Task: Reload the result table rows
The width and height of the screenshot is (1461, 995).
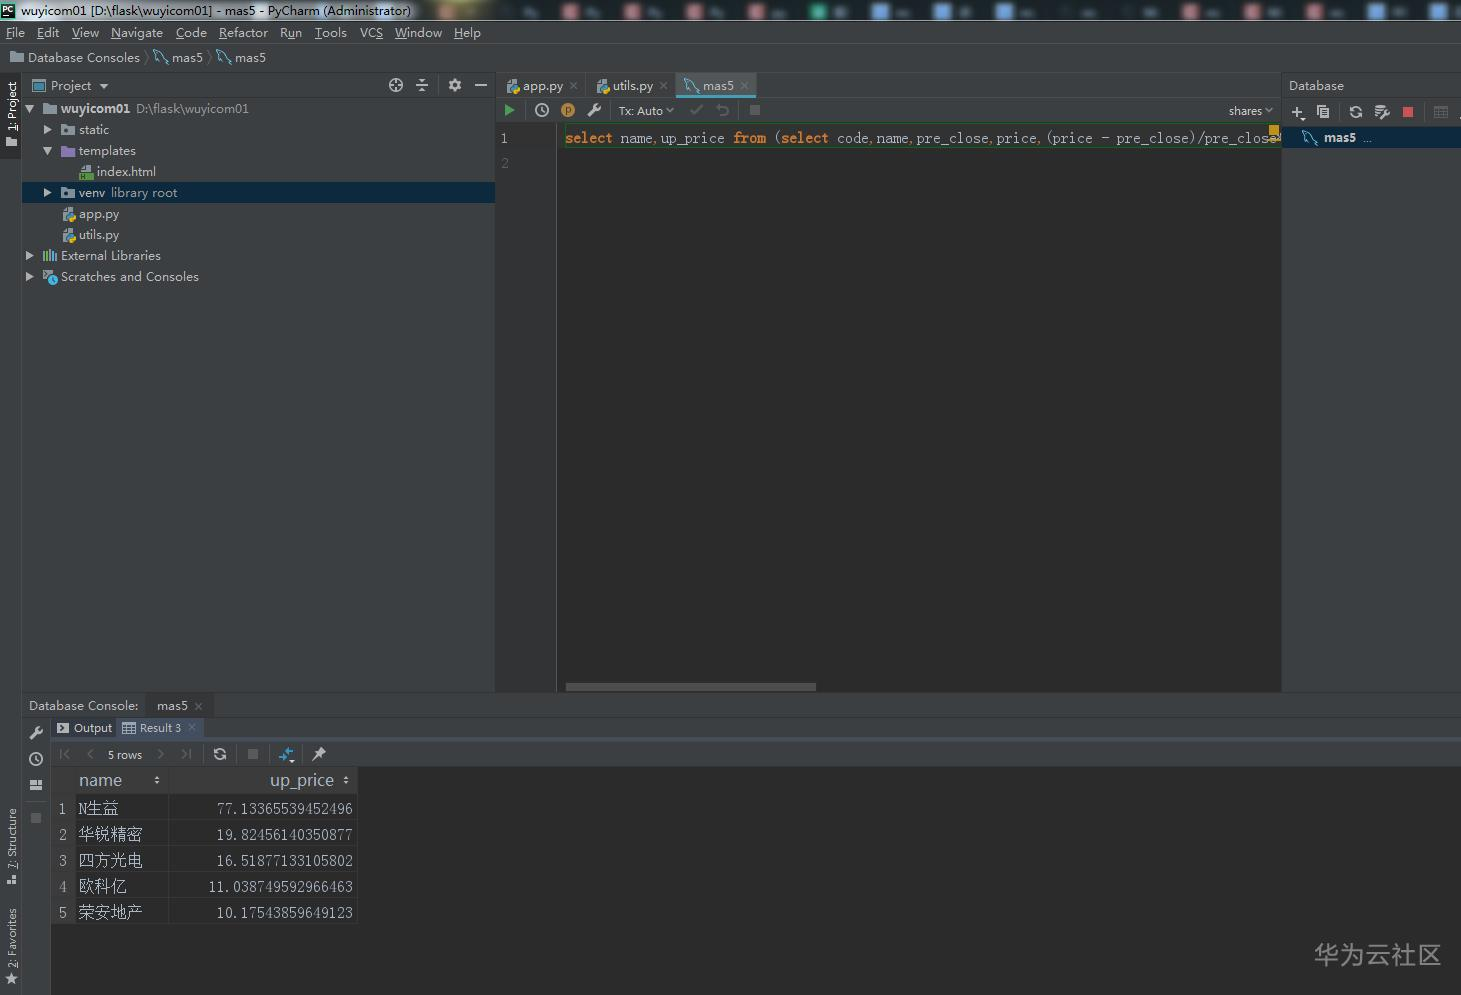Action: click(220, 754)
